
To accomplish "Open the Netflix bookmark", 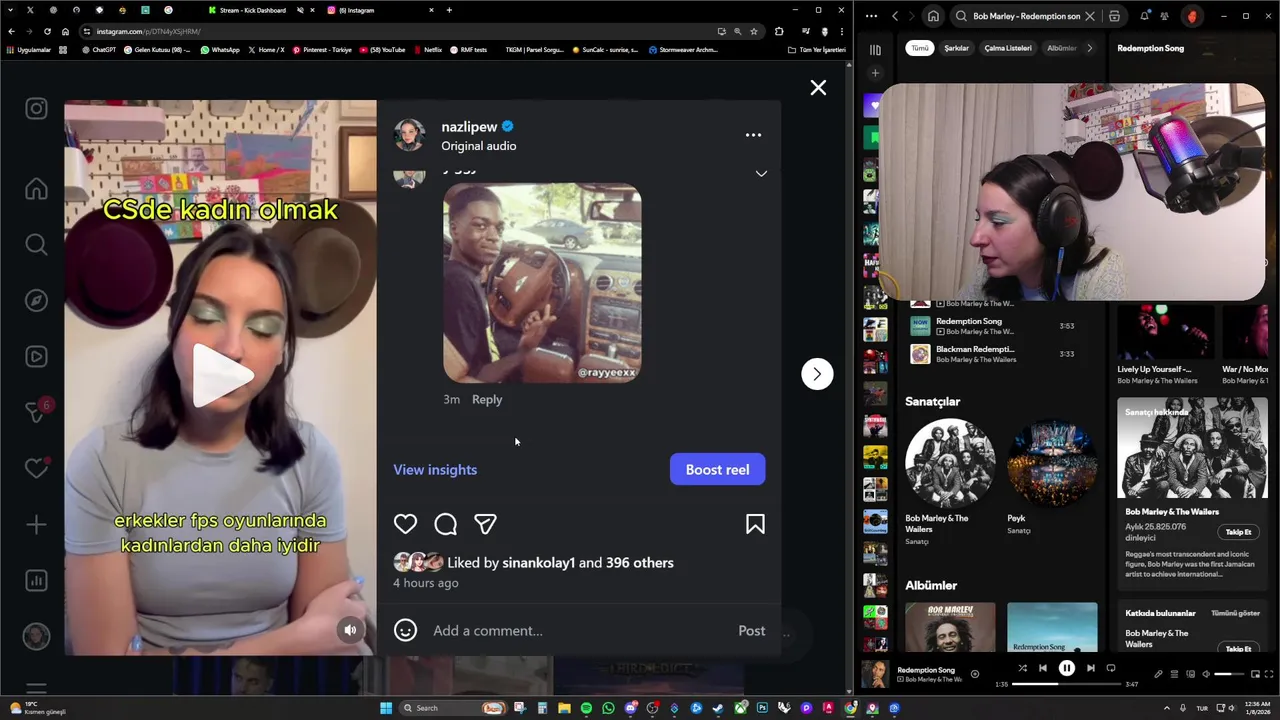I will point(428,49).
